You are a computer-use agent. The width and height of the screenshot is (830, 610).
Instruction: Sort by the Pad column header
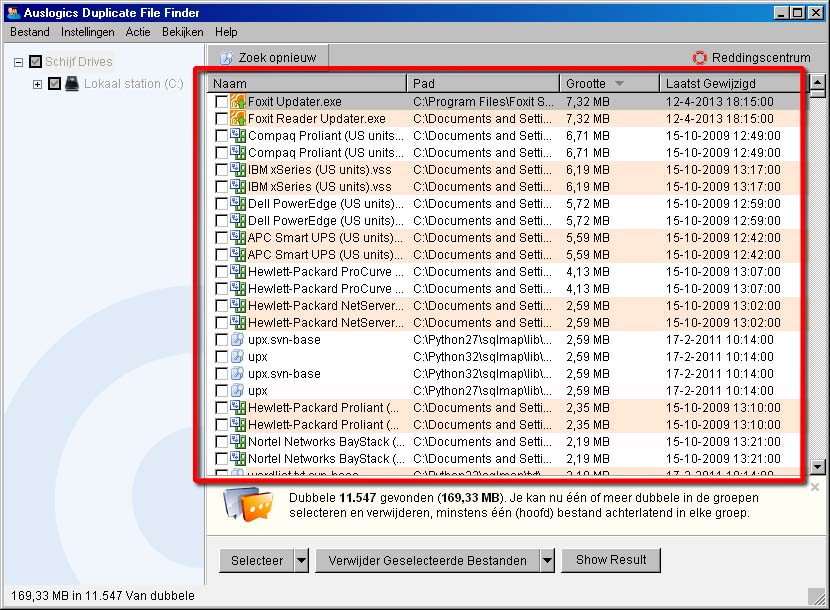click(483, 83)
